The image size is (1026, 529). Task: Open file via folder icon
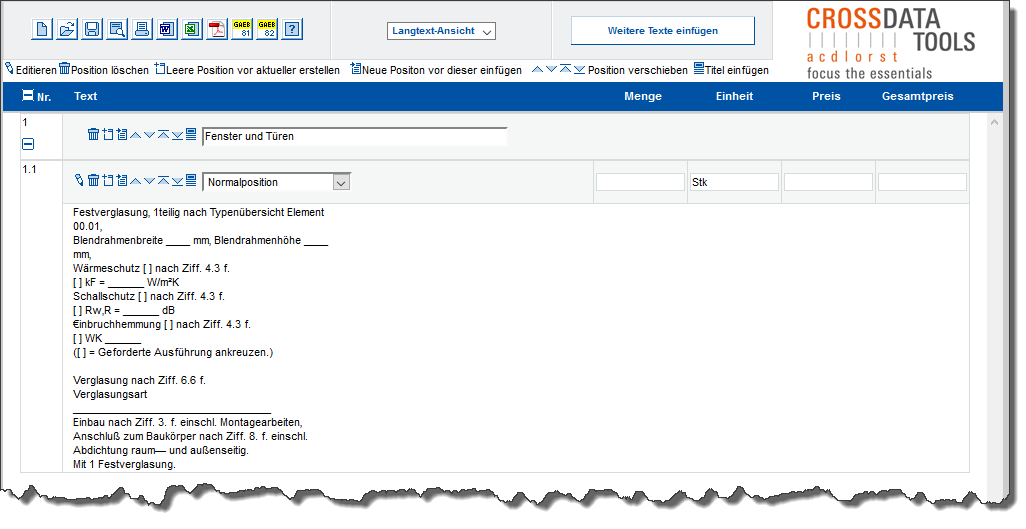(x=67, y=29)
